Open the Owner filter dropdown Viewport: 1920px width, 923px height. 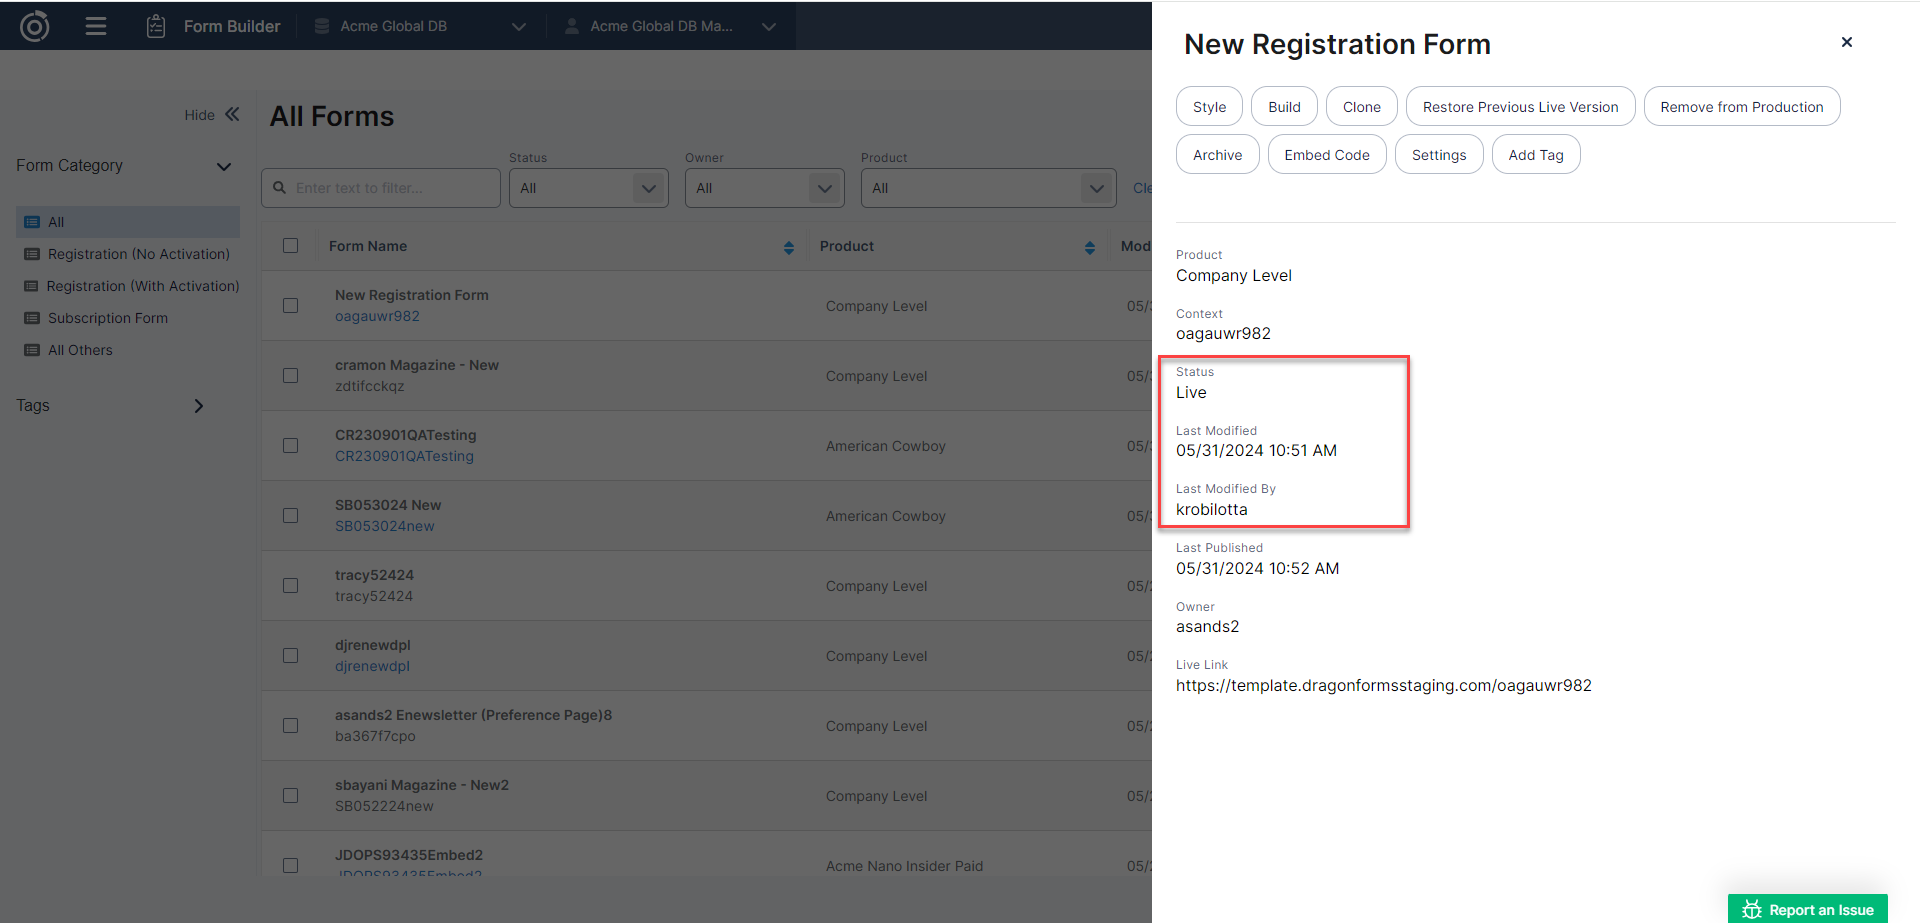click(x=764, y=188)
